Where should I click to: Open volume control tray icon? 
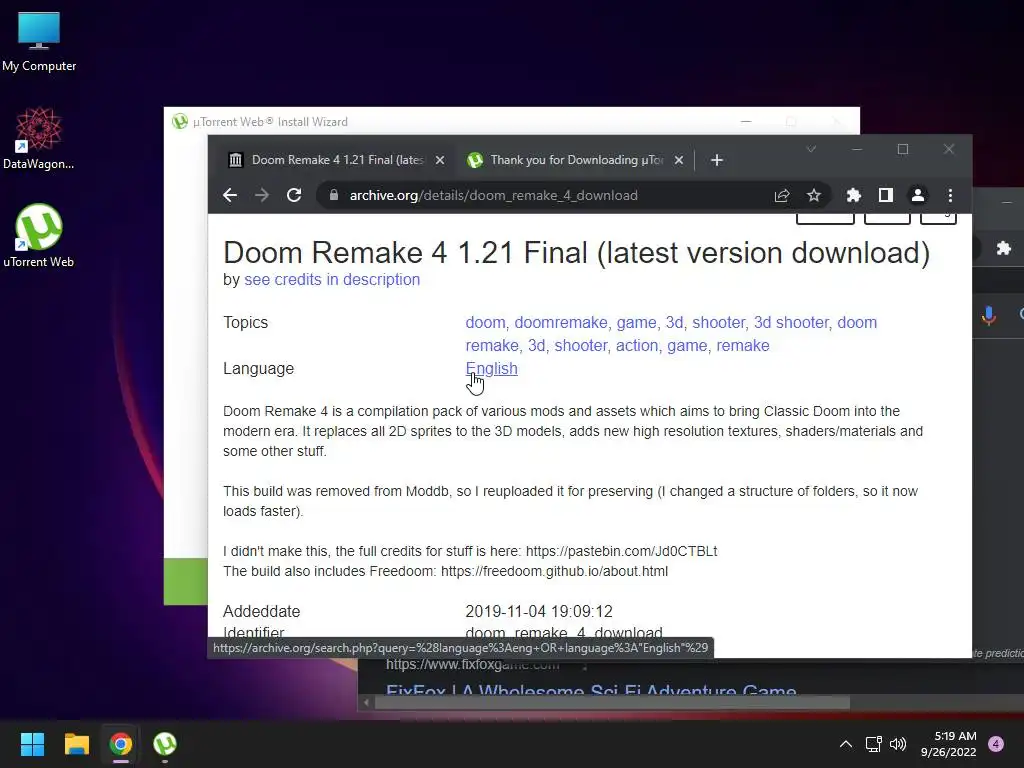coord(899,744)
